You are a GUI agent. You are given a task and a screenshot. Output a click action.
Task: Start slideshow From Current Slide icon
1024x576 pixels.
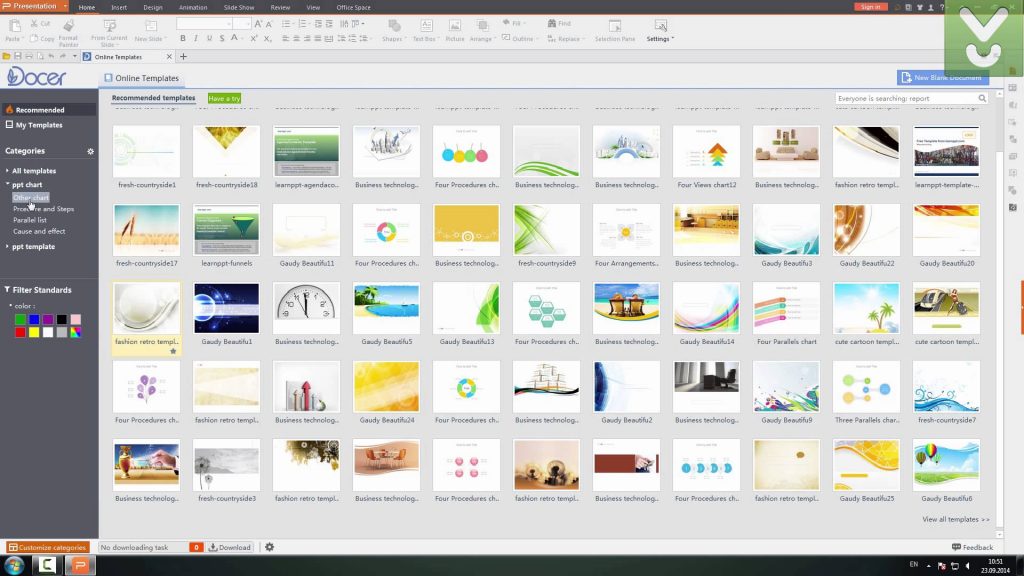109,26
